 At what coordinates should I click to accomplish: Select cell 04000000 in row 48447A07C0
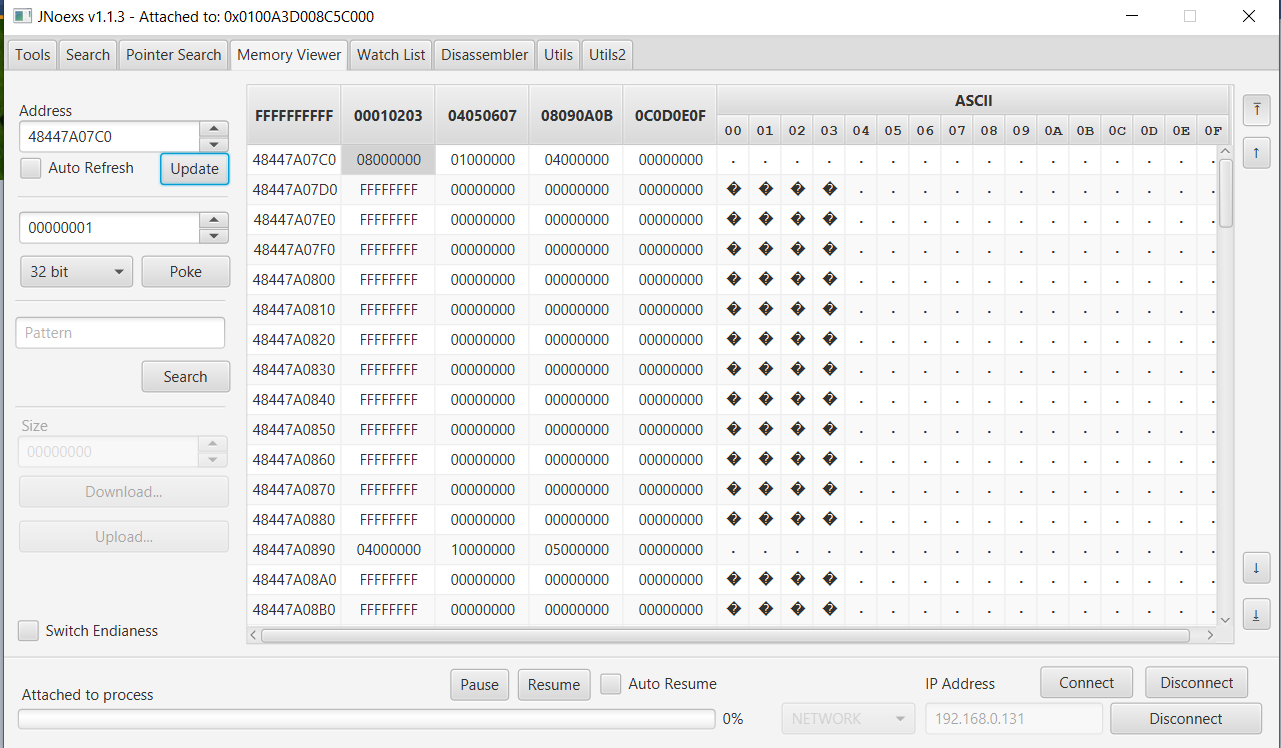pyautogui.click(x=576, y=160)
